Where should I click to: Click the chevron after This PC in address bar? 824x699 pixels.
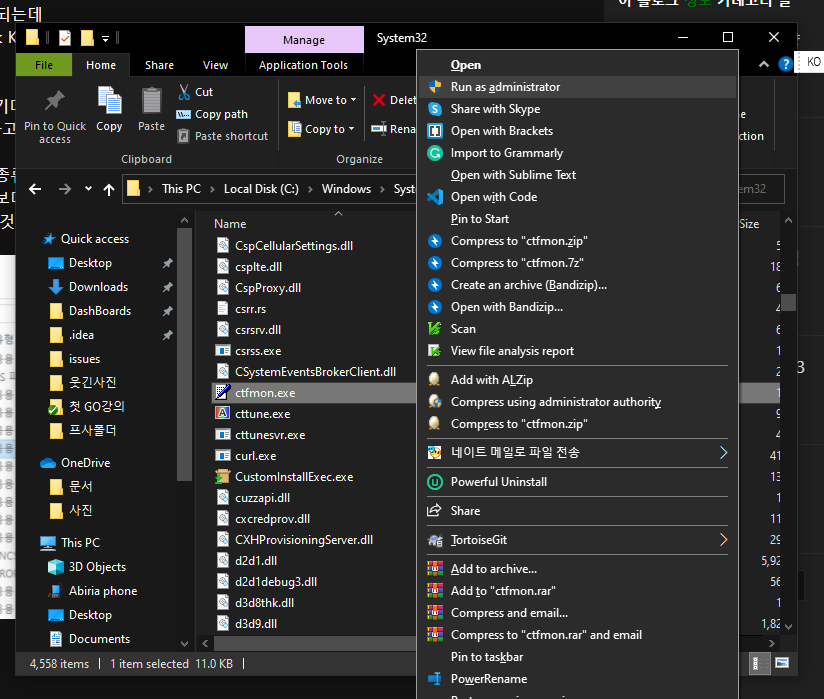tap(212, 189)
